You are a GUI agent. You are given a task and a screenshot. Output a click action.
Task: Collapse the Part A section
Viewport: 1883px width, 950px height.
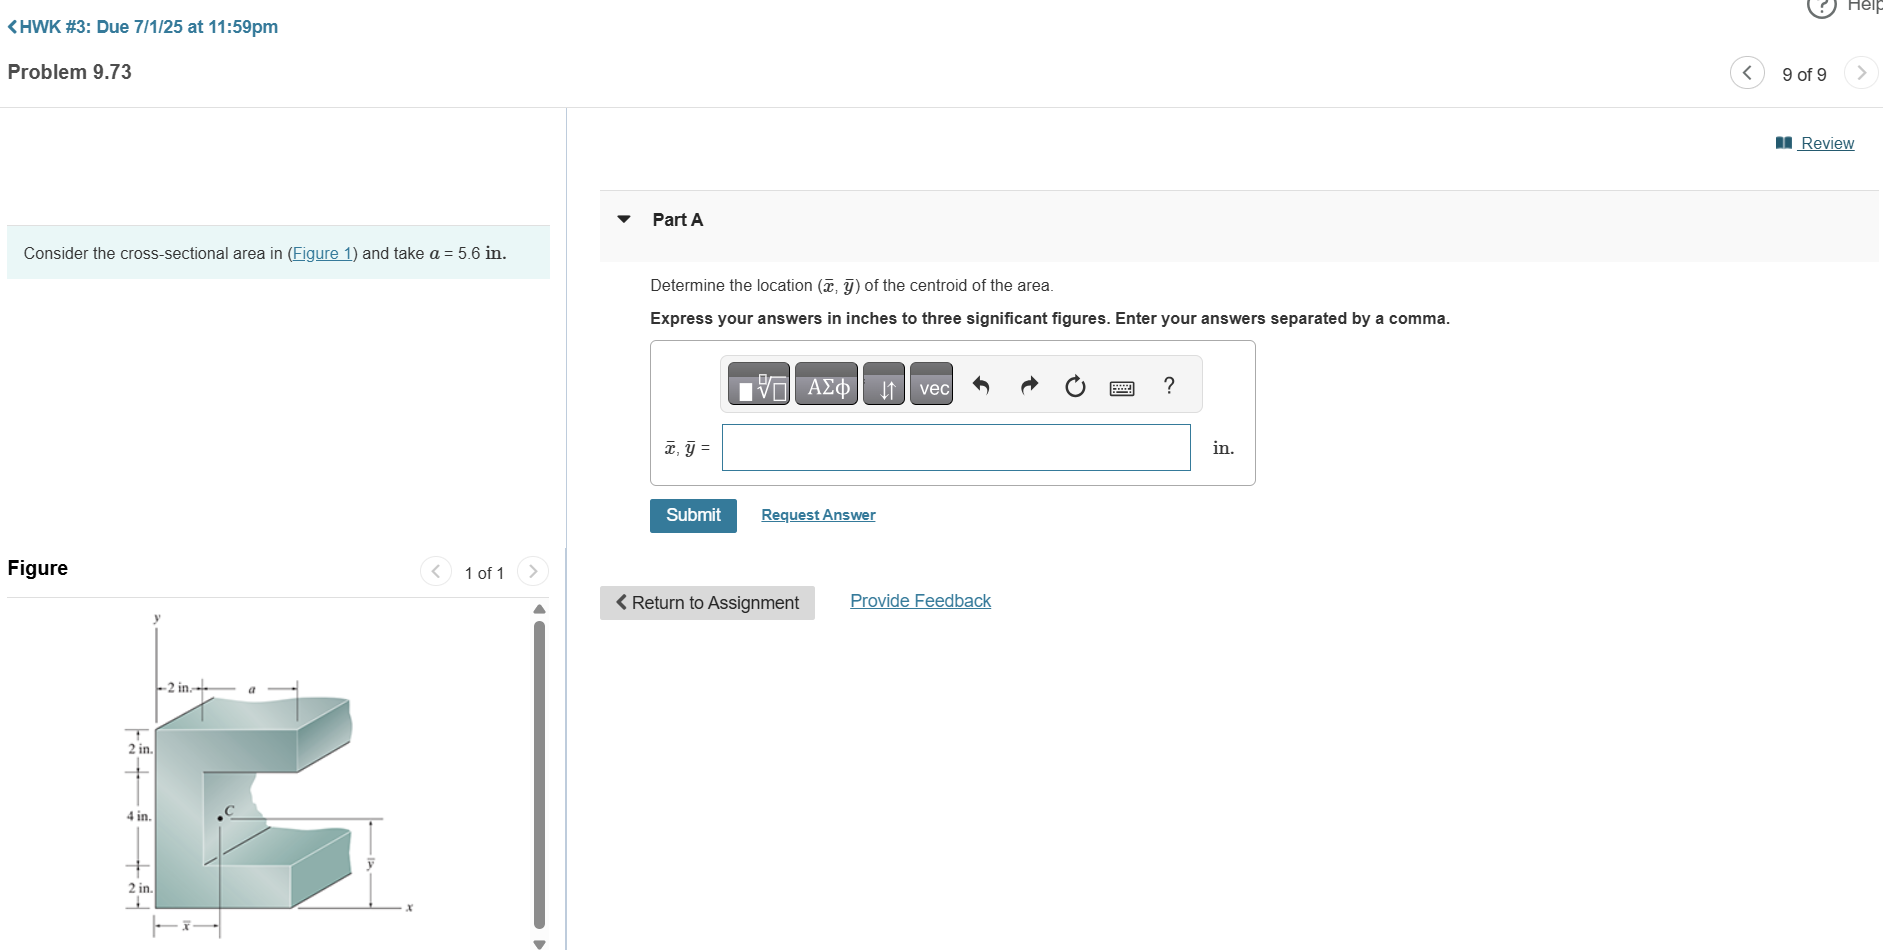(x=623, y=219)
